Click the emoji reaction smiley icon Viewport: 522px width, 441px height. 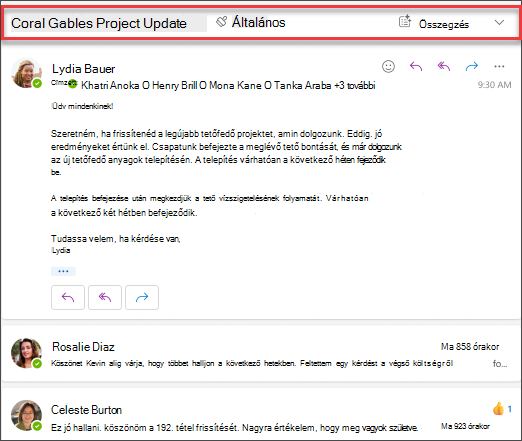(388, 66)
